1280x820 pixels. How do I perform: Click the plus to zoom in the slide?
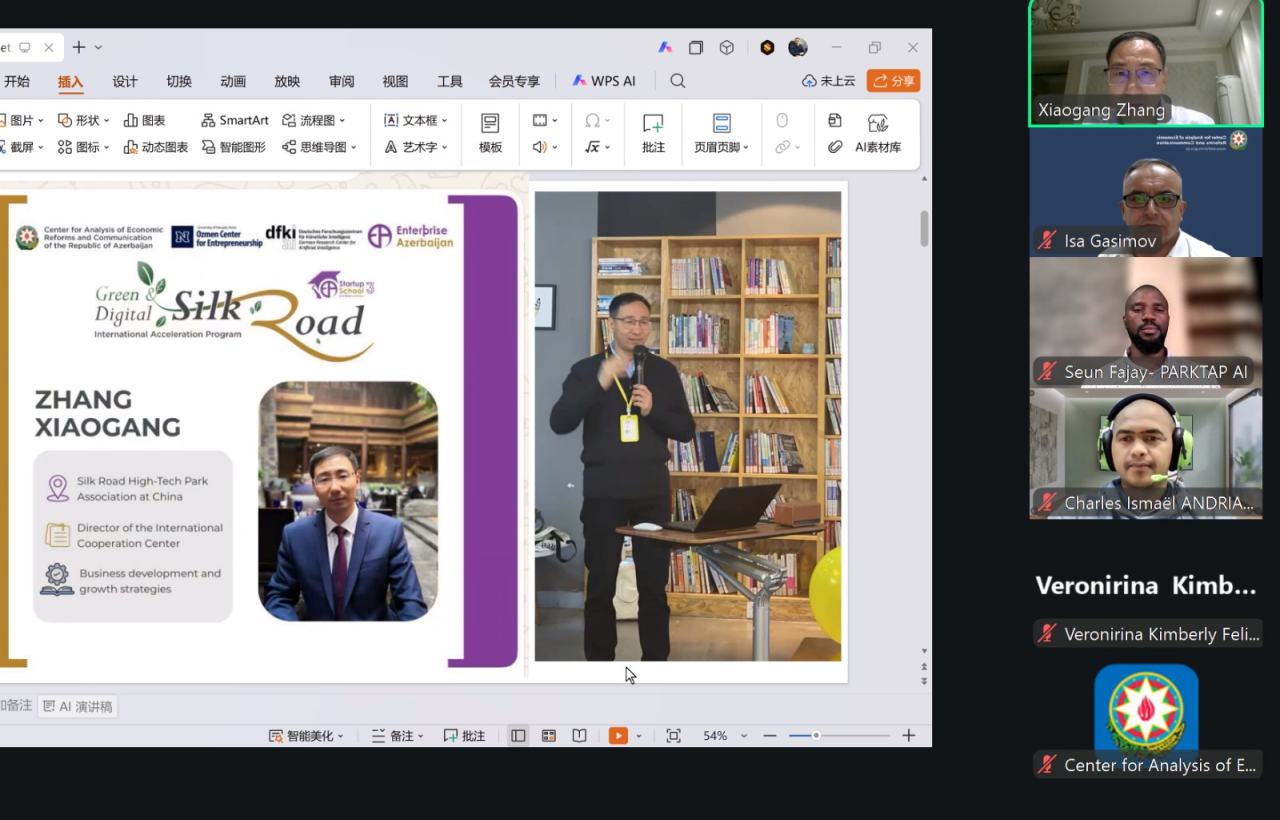tap(908, 735)
